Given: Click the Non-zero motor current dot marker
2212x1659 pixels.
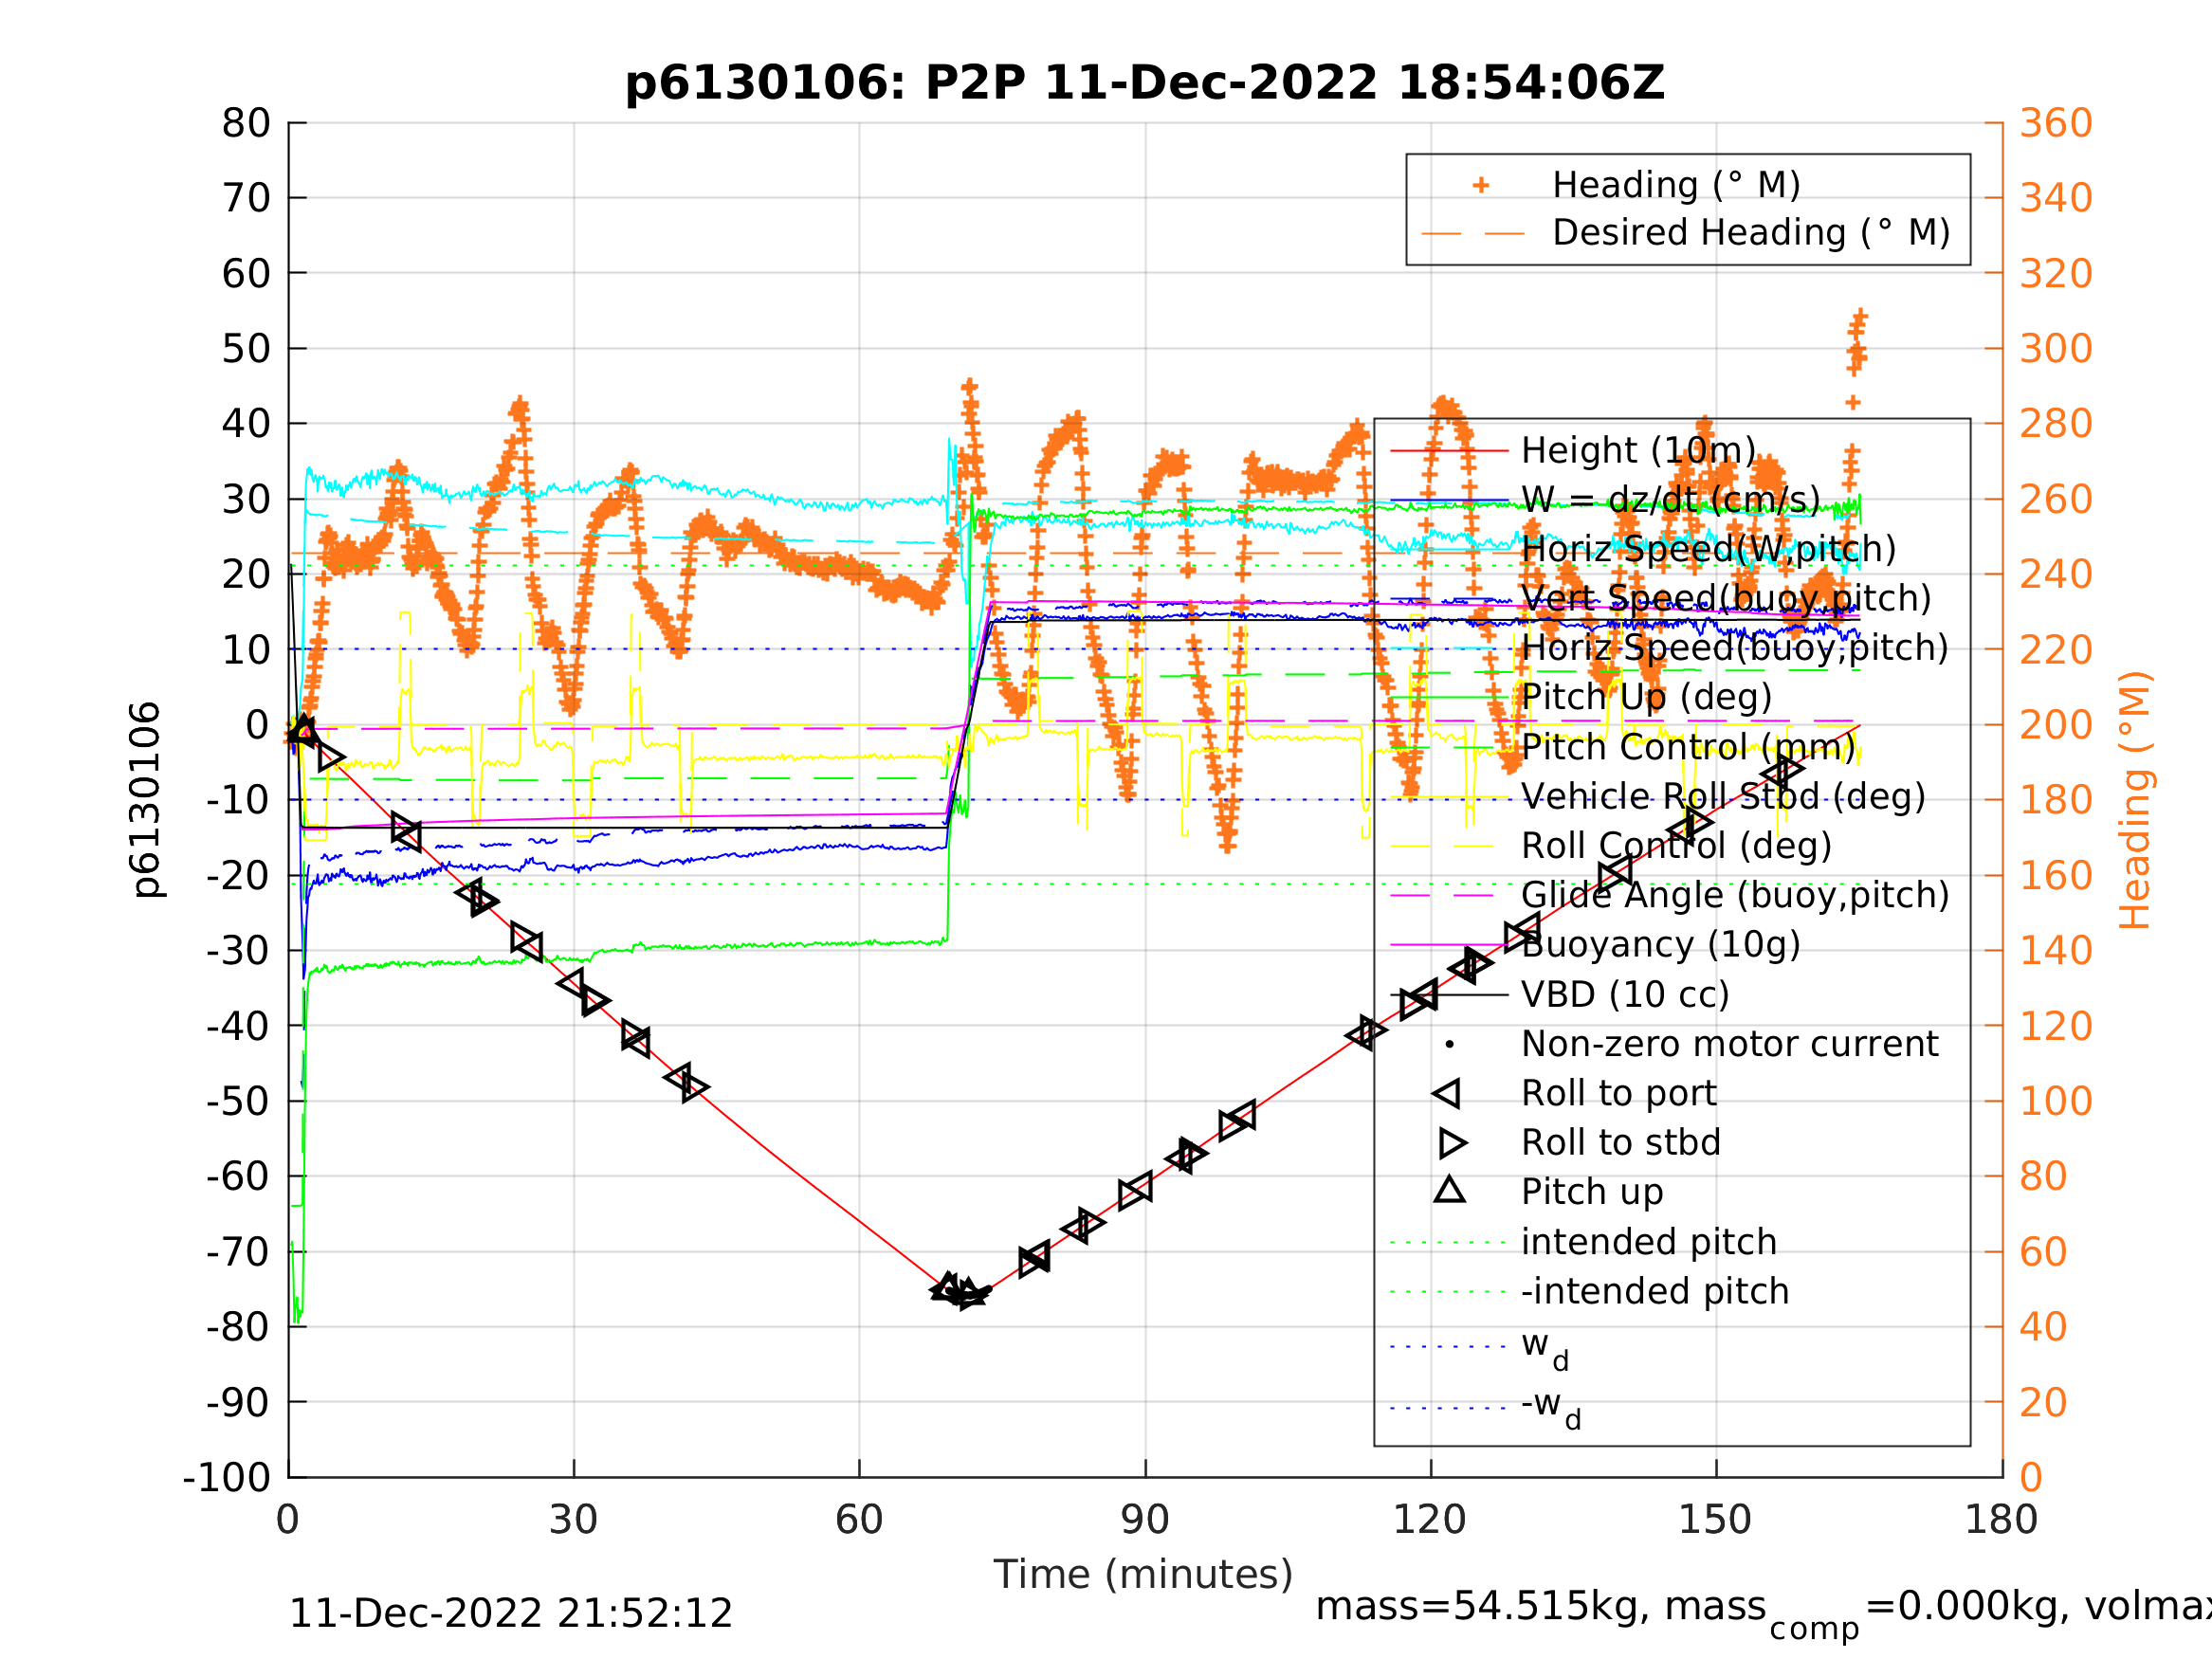Looking at the screenshot, I should pyautogui.click(x=1449, y=1045).
